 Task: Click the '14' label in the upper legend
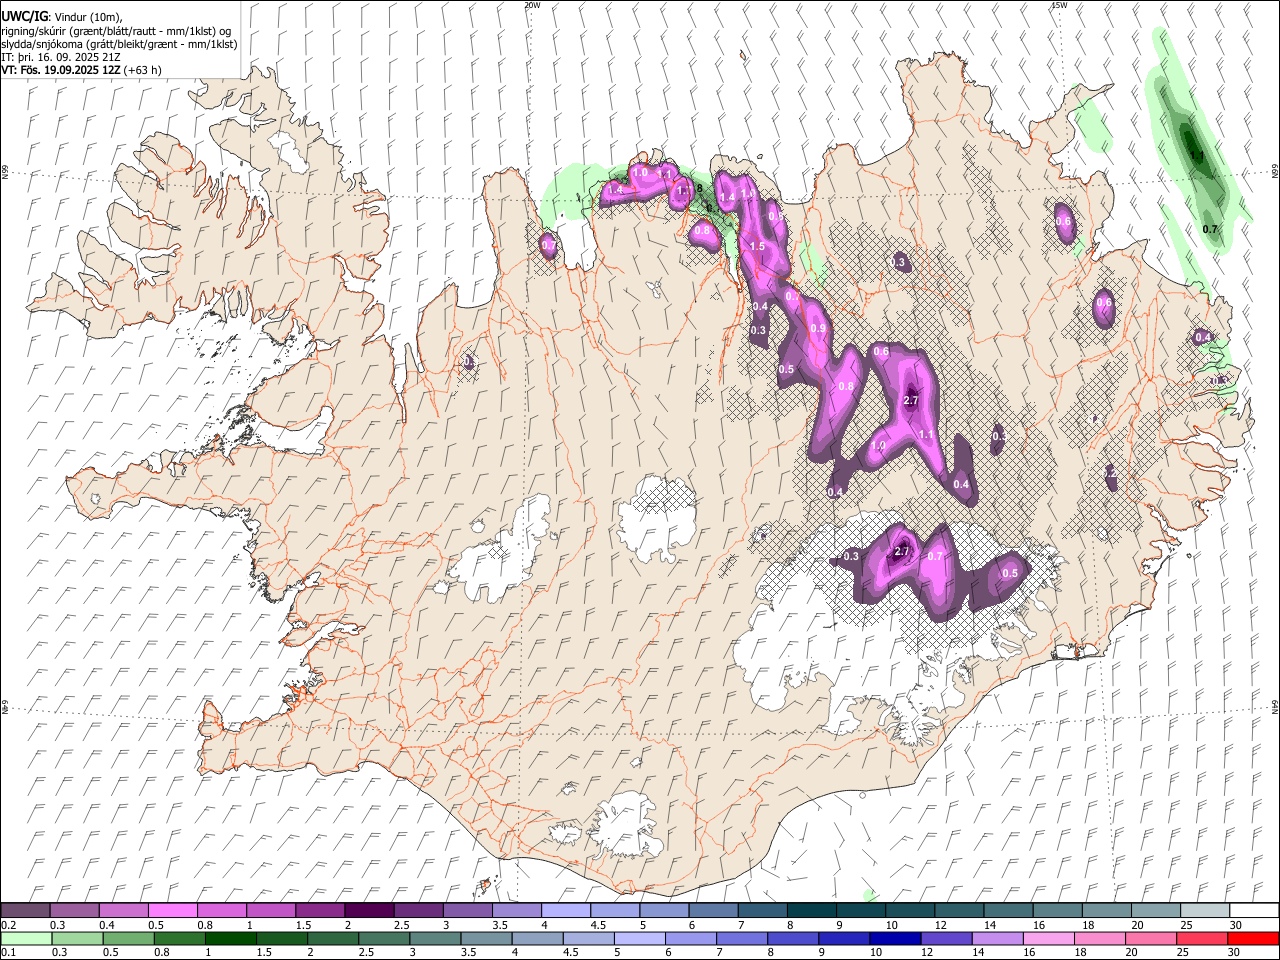tap(990, 925)
